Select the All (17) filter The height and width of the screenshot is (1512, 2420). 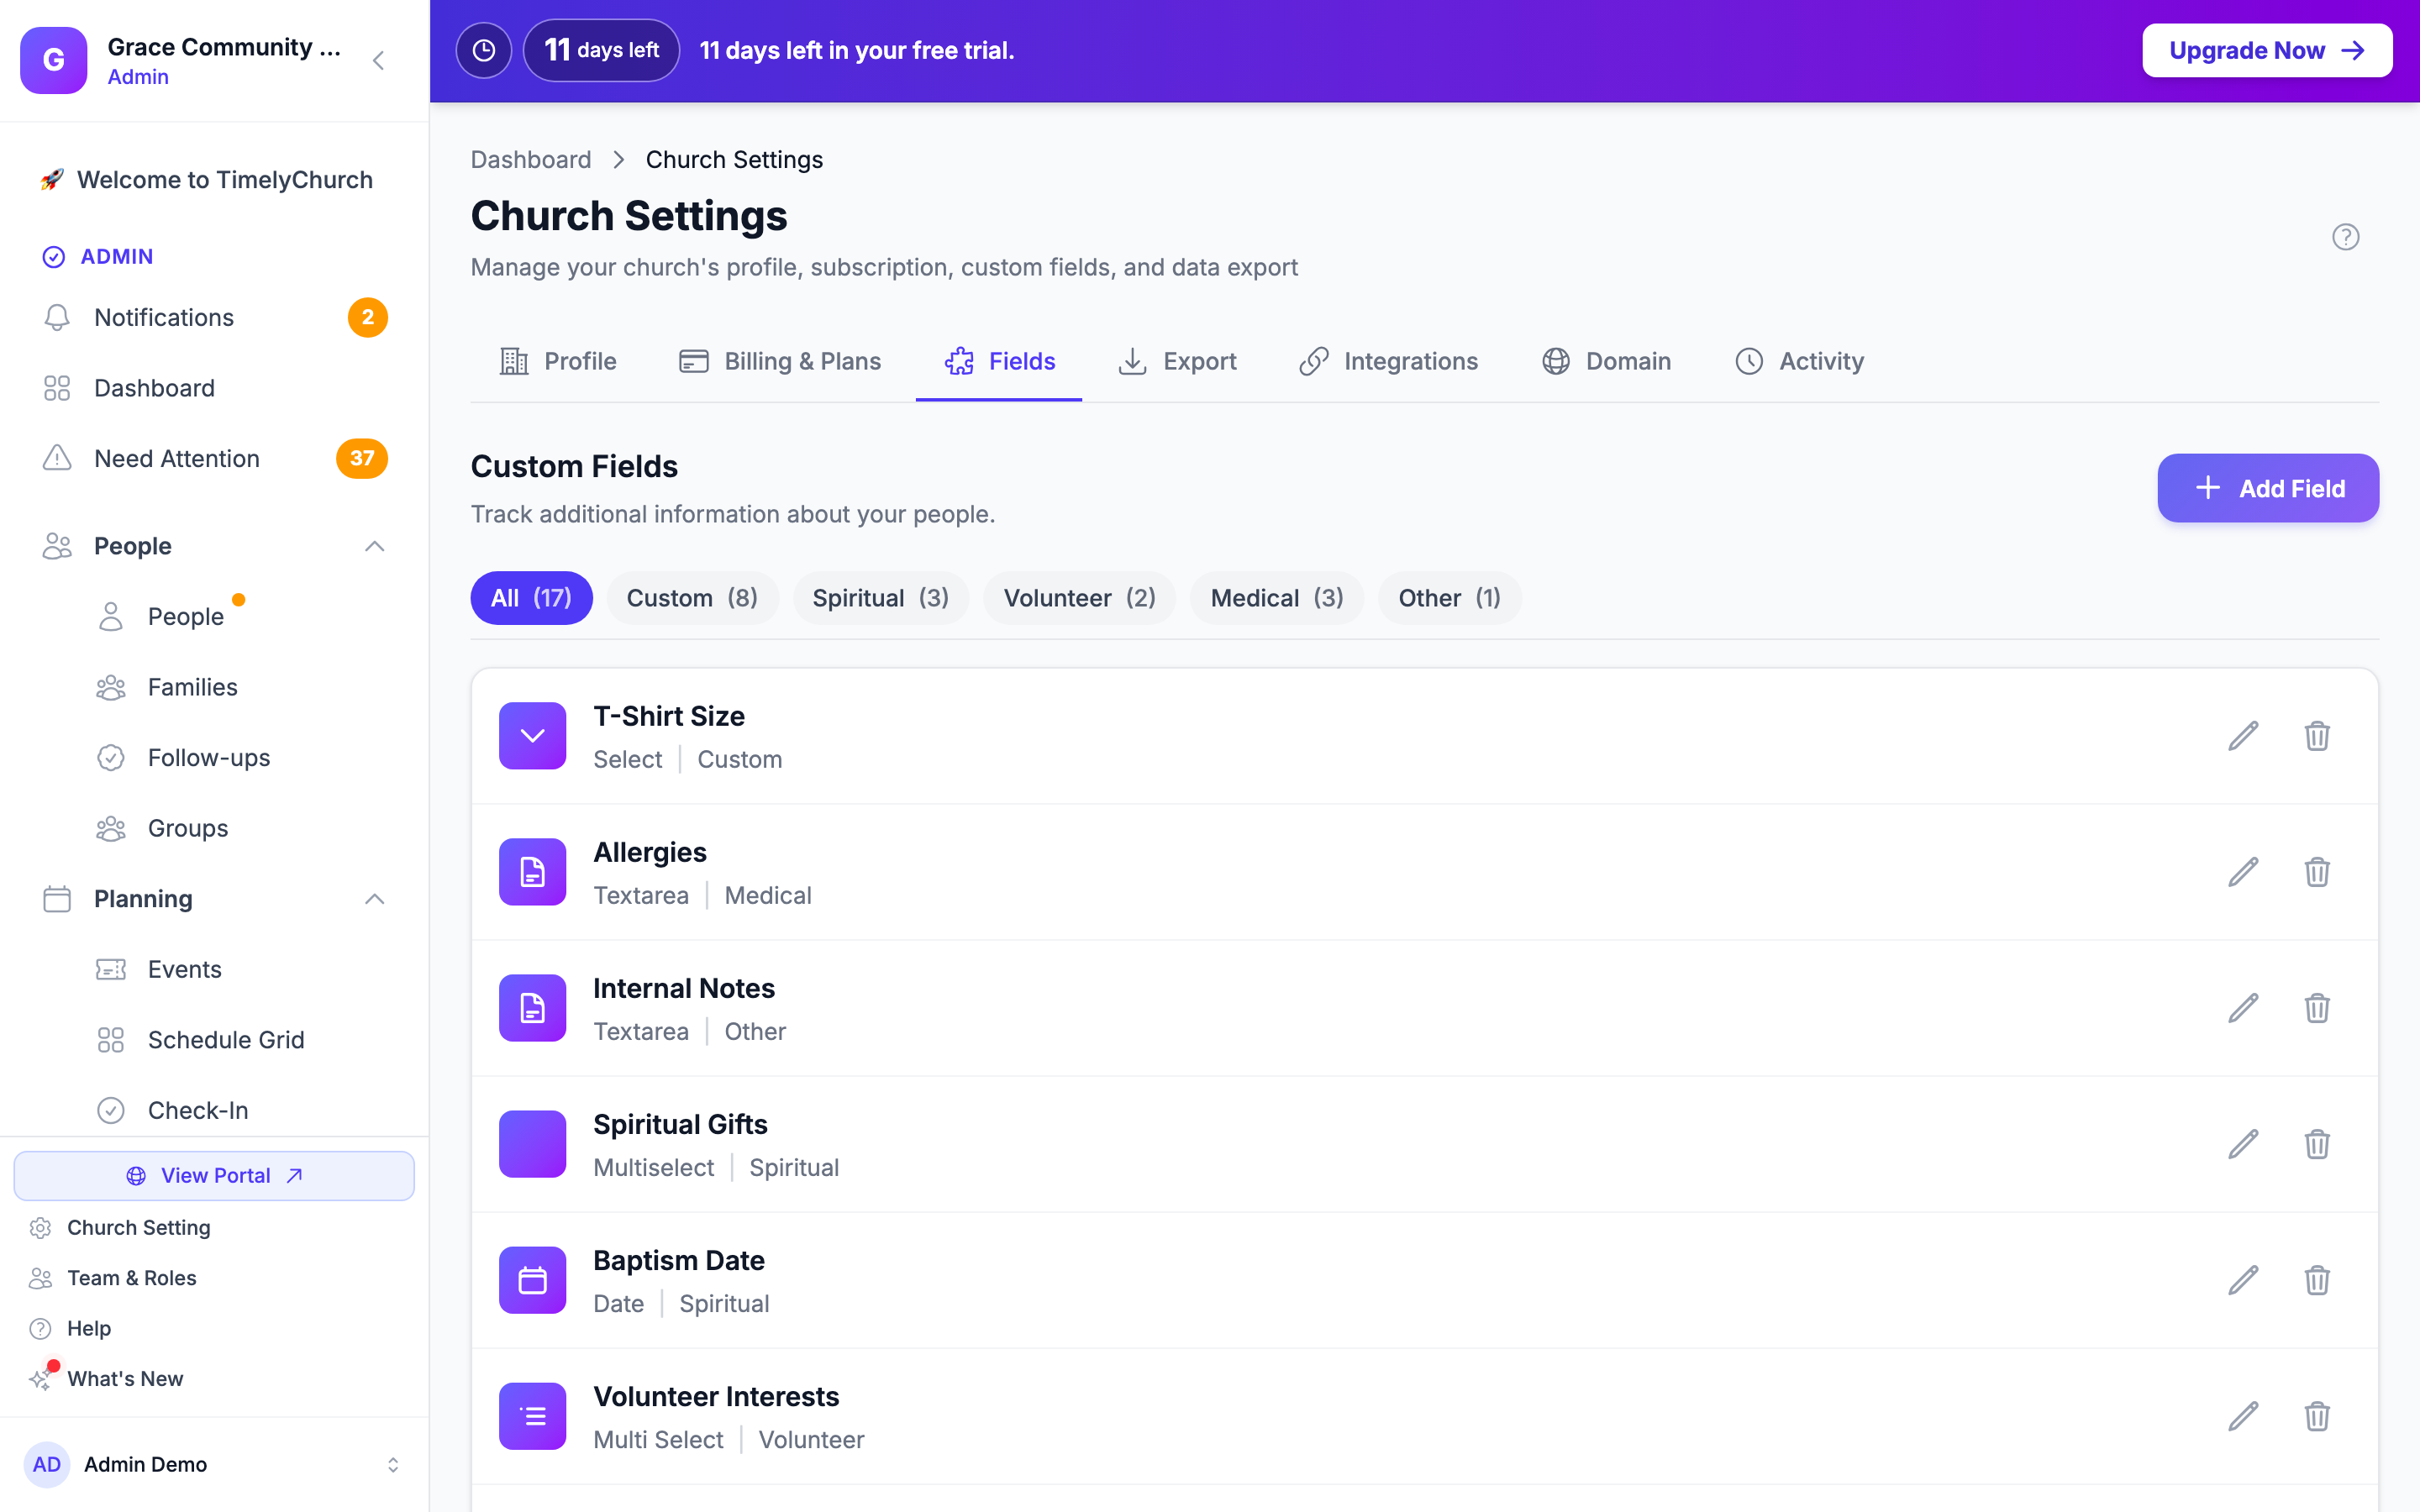pos(531,598)
